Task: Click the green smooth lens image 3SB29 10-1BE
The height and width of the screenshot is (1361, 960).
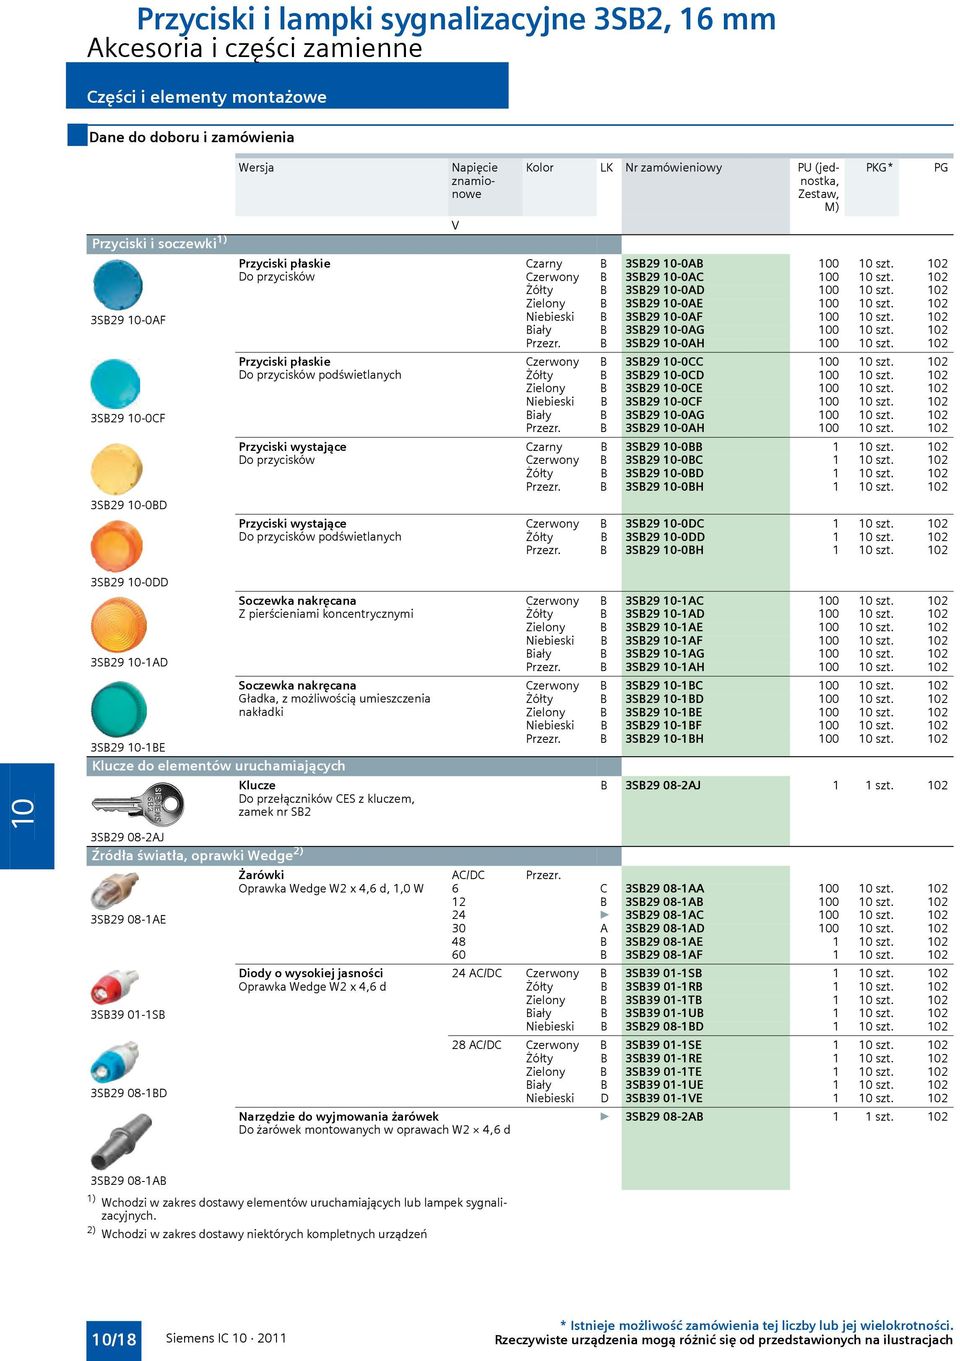Action: click(x=119, y=709)
